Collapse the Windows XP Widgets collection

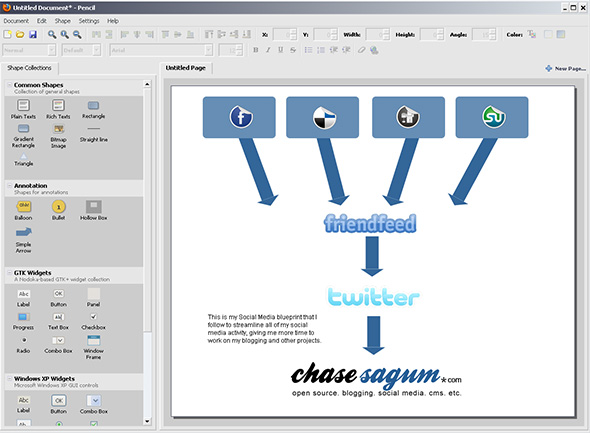click(10, 378)
